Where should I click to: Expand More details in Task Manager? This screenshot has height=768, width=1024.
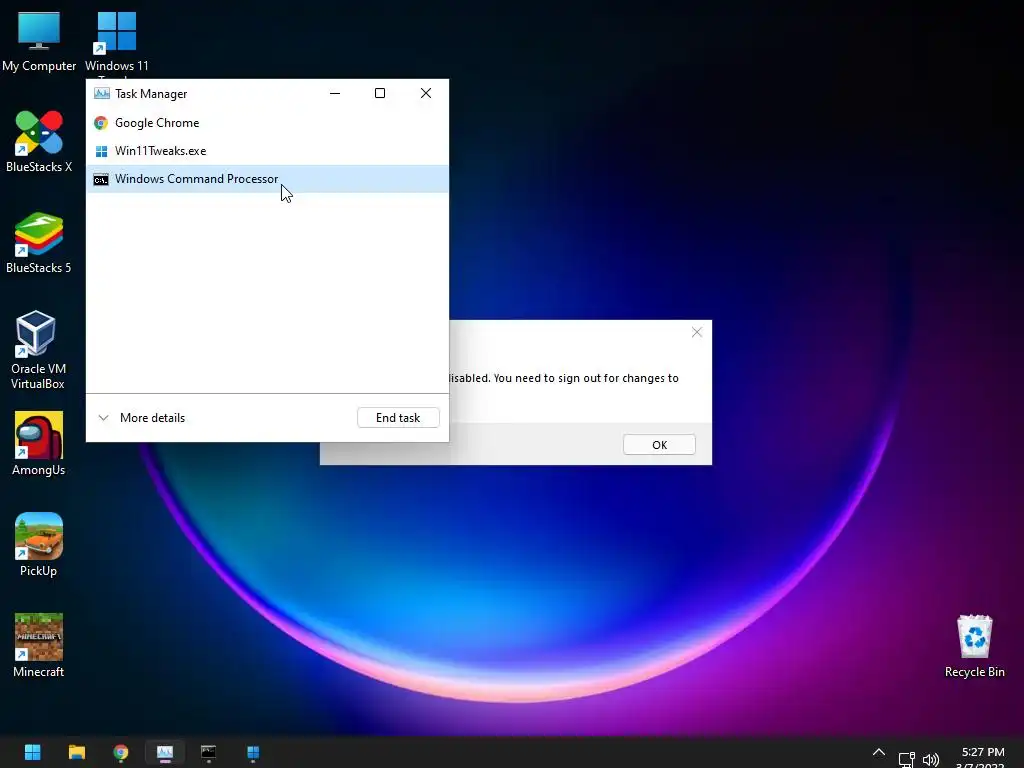tap(142, 418)
